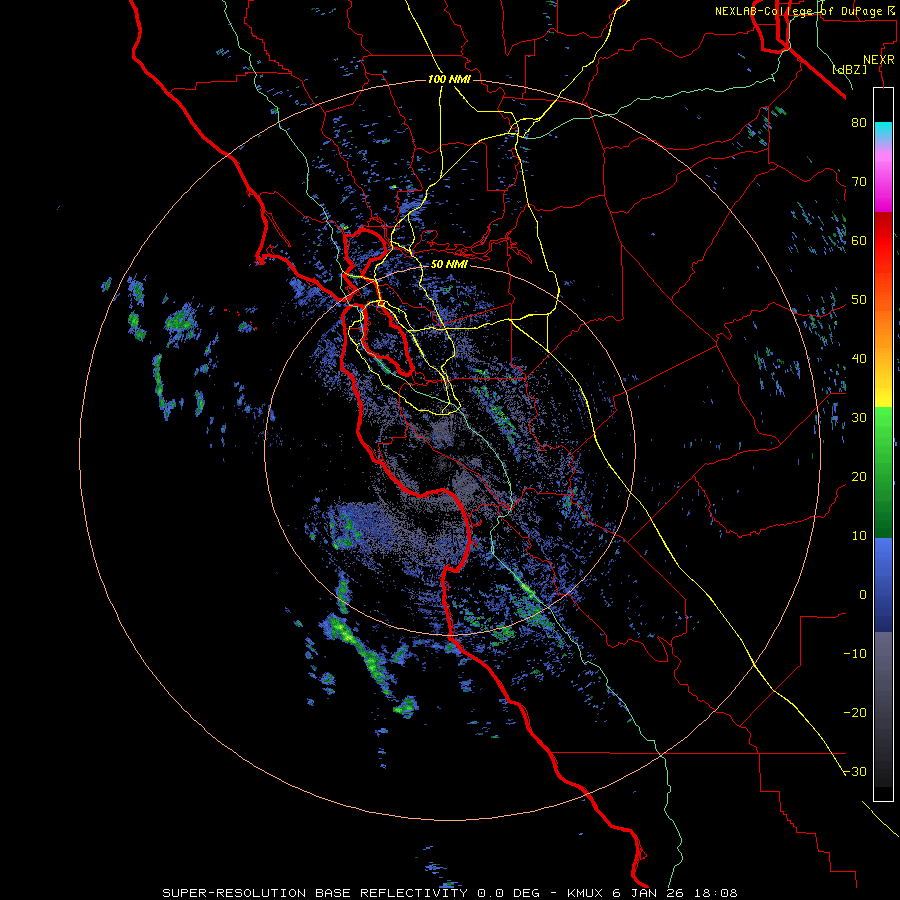
Task: Click "SUPER-RESOLUTION BASE REFLECTIVITY" in the footer
Action: coord(315,893)
